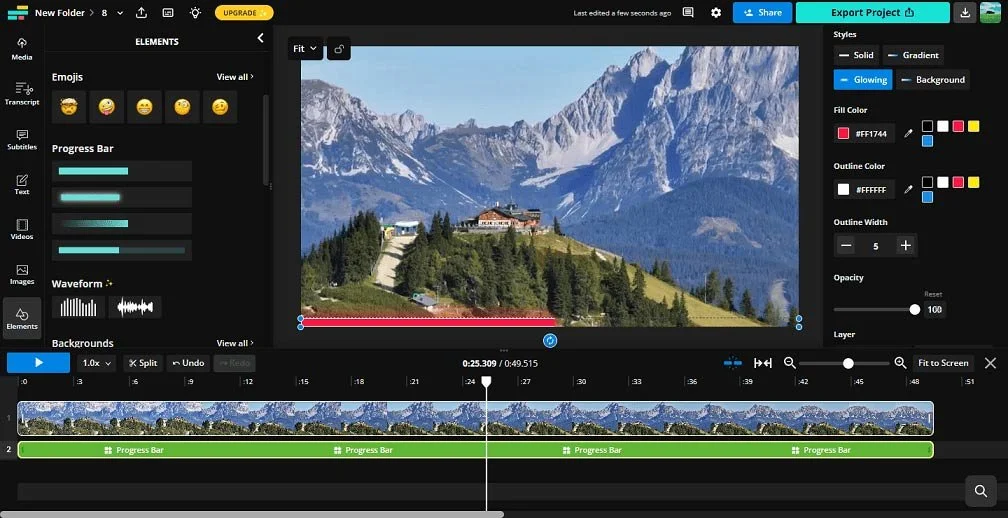1008x518 pixels.
Task: Click the UPGRADE button
Action: coord(244,13)
